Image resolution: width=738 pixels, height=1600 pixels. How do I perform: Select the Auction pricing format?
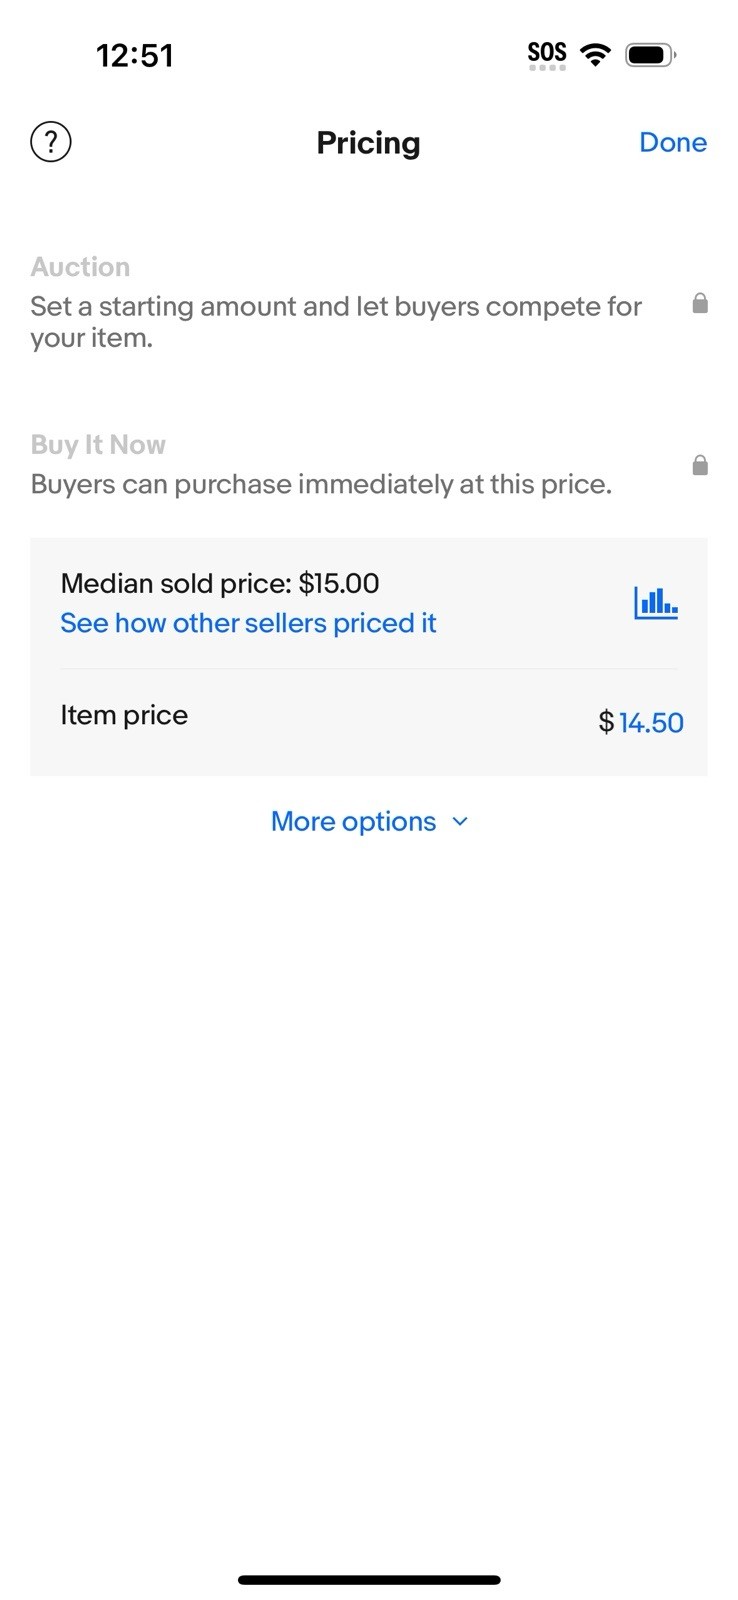click(80, 267)
